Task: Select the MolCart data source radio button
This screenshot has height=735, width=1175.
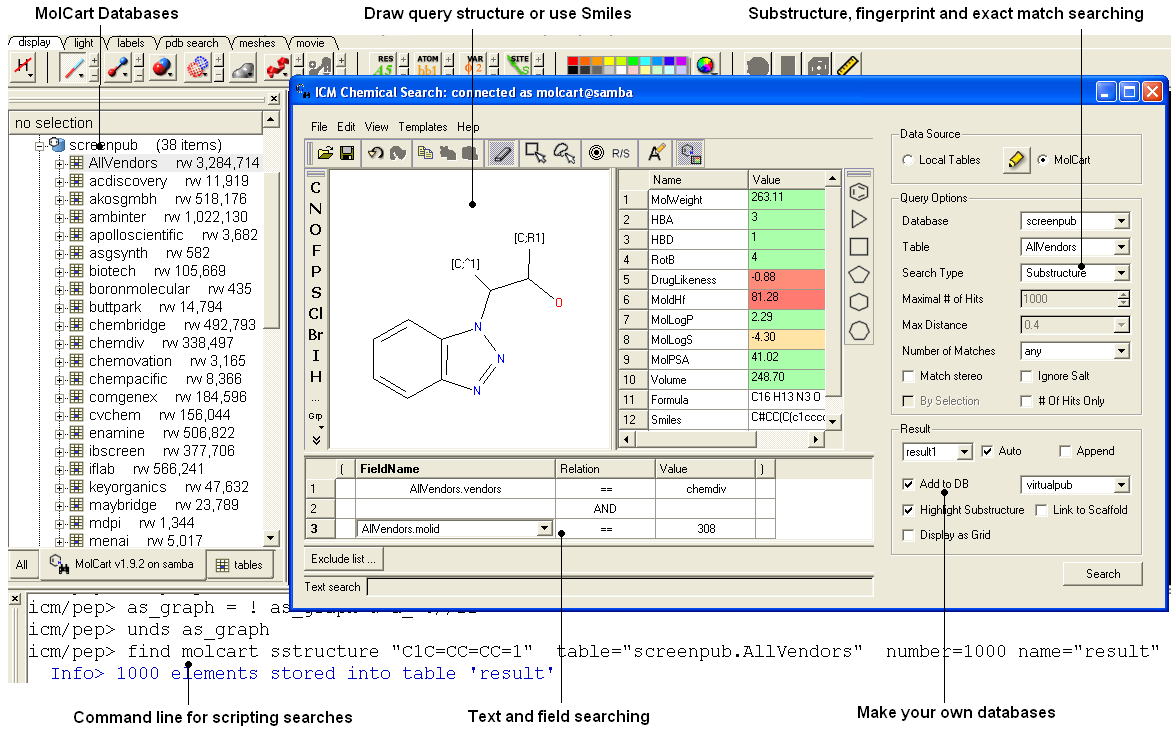Action: pos(1043,160)
